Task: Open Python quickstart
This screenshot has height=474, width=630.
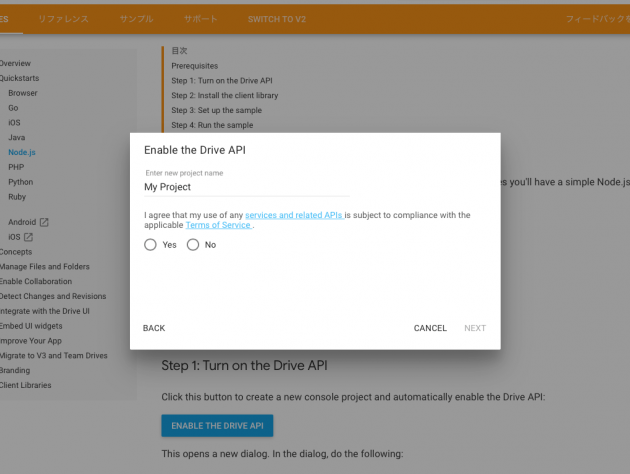Action: coord(20,182)
